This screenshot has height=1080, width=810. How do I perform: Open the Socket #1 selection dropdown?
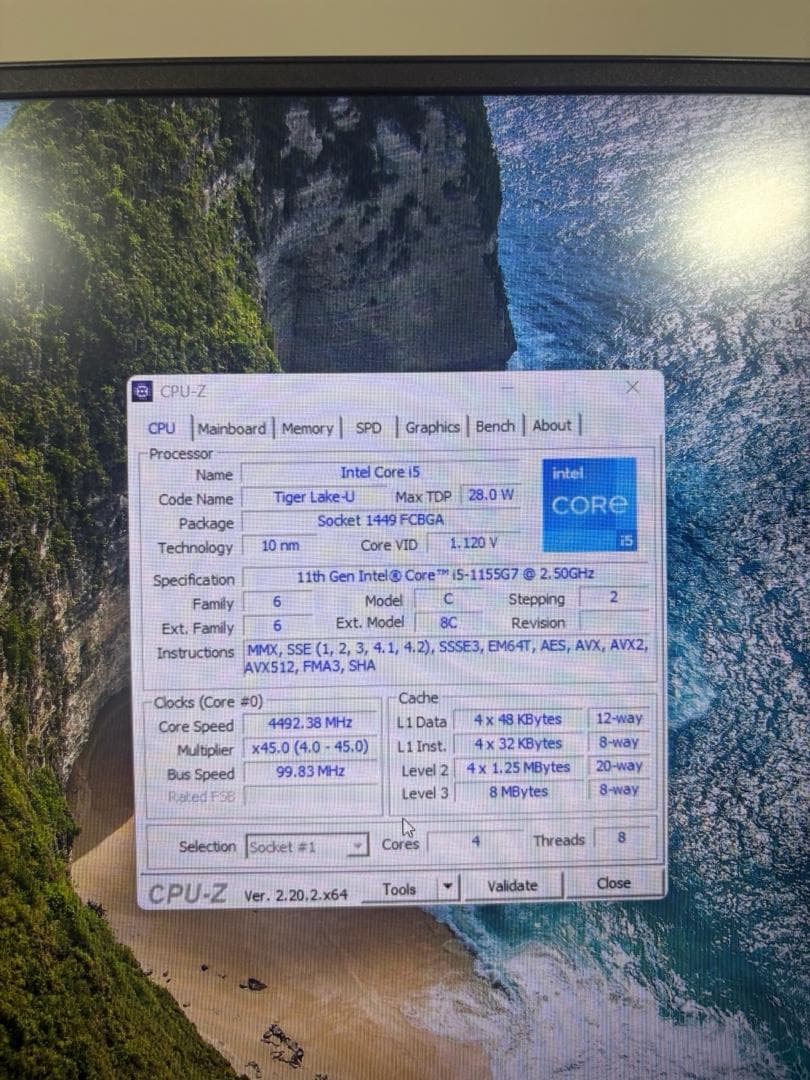[x=307, y=847]
